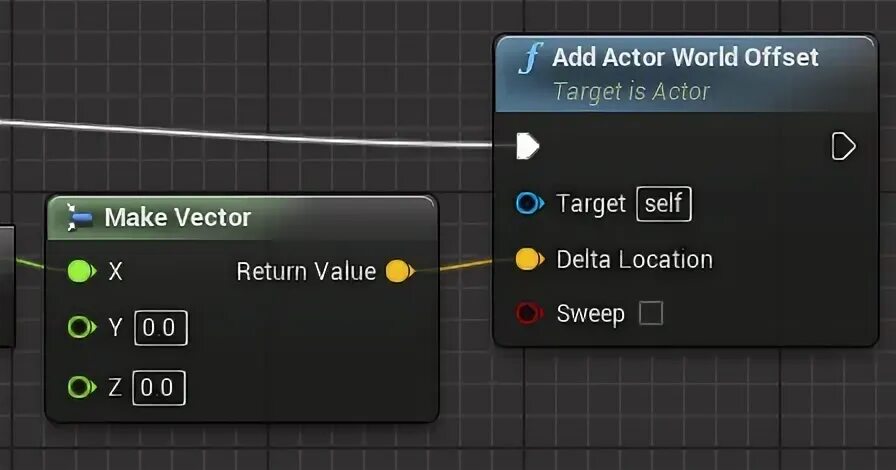Select the Add Actor World Offset node title
896x470 pixels.
click(685, 57)
